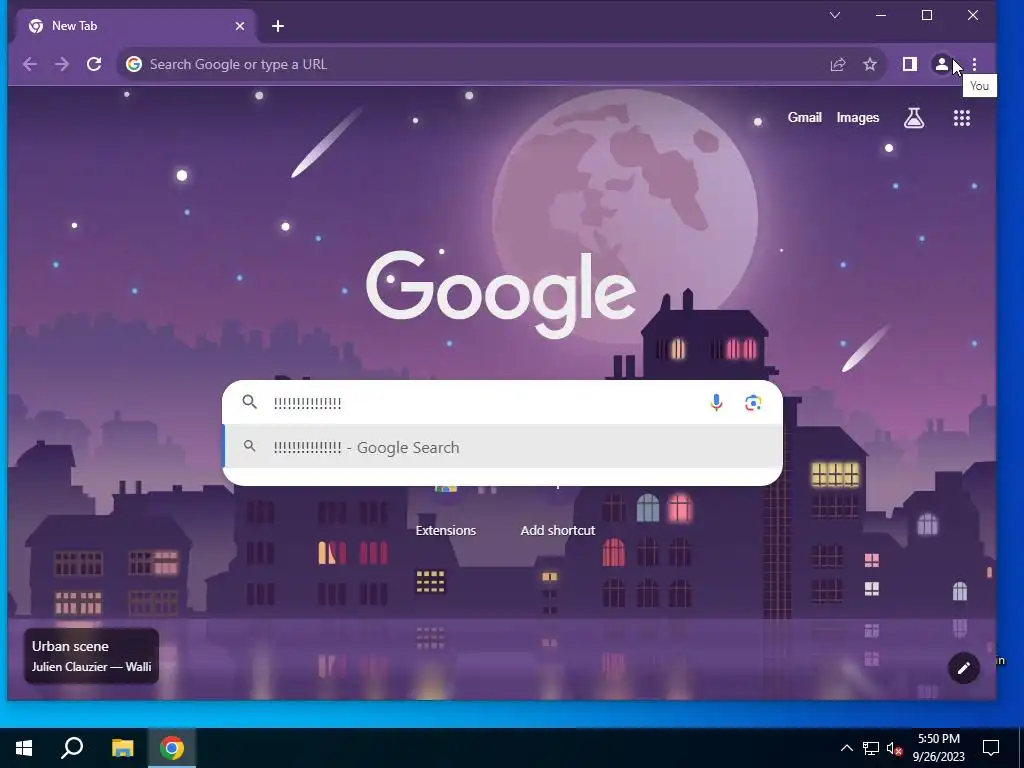Open the Urban scene background credit

(91, 656)
